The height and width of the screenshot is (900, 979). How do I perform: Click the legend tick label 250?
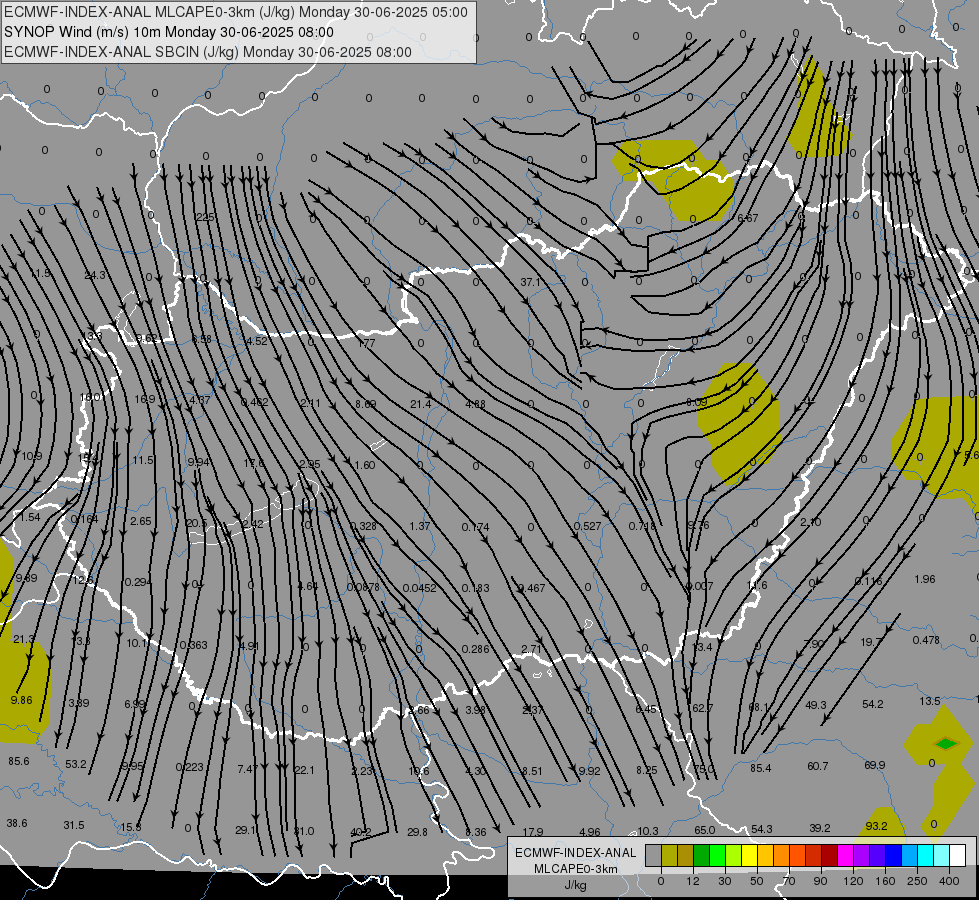917,881
